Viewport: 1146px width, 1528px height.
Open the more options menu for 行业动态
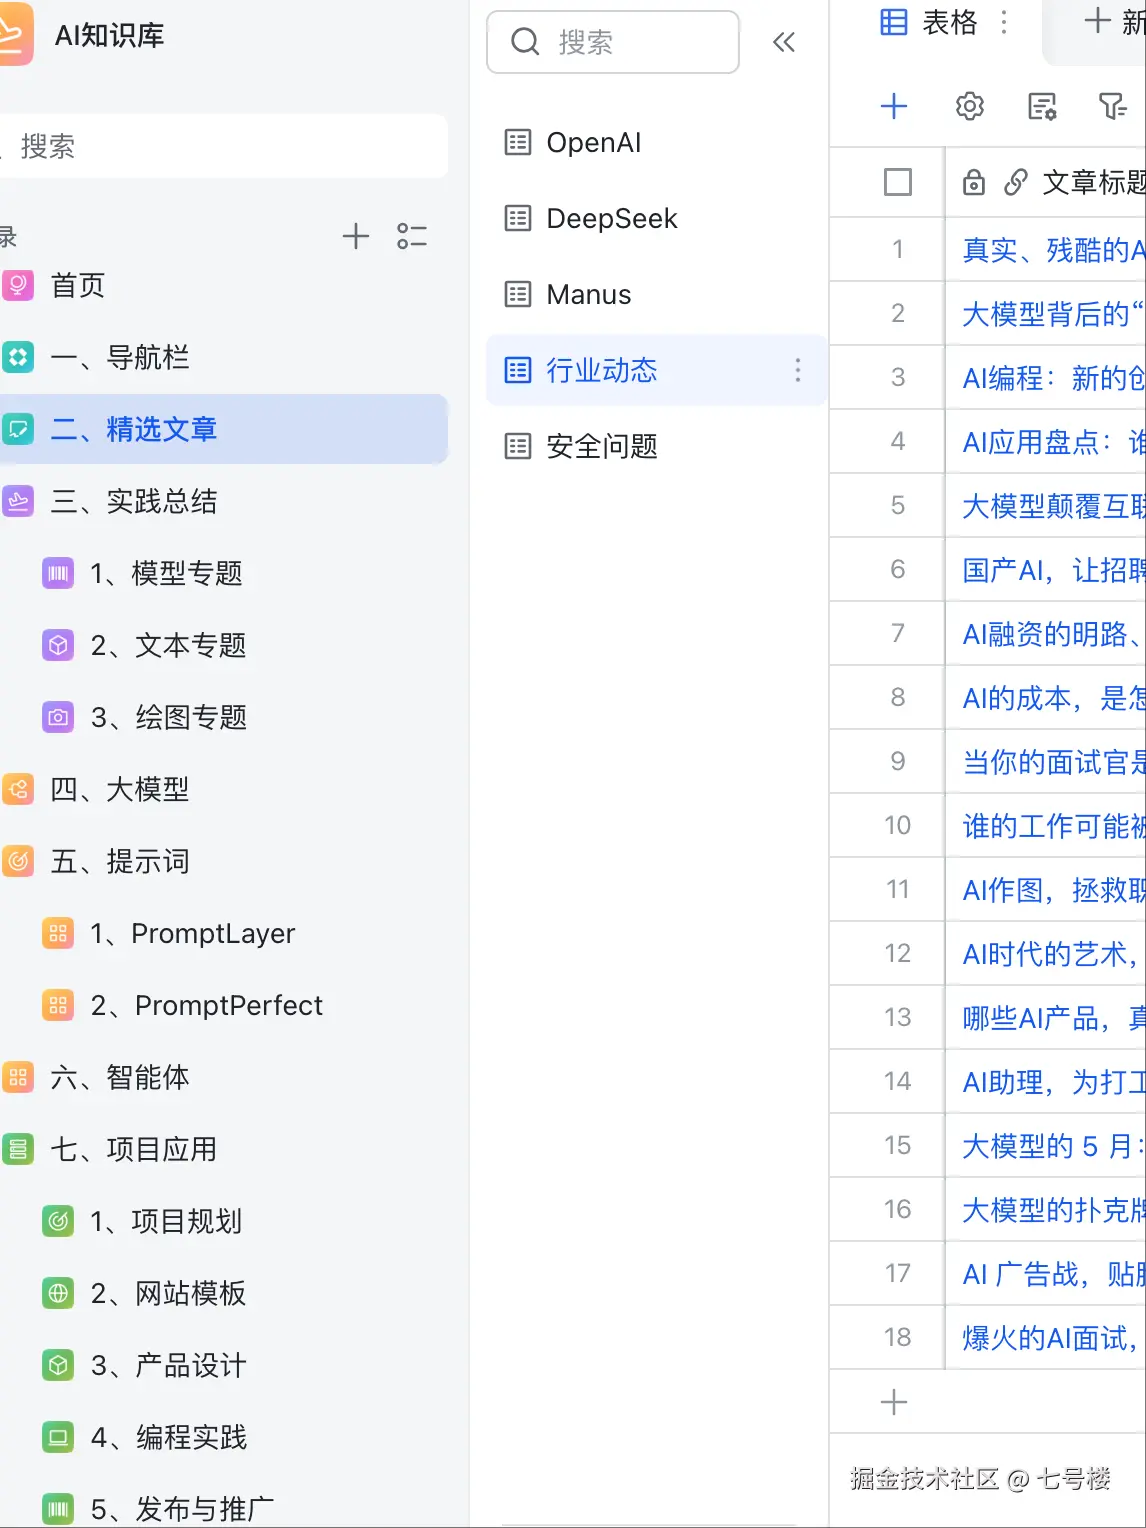pyautogui.click(x=797, y=370)
